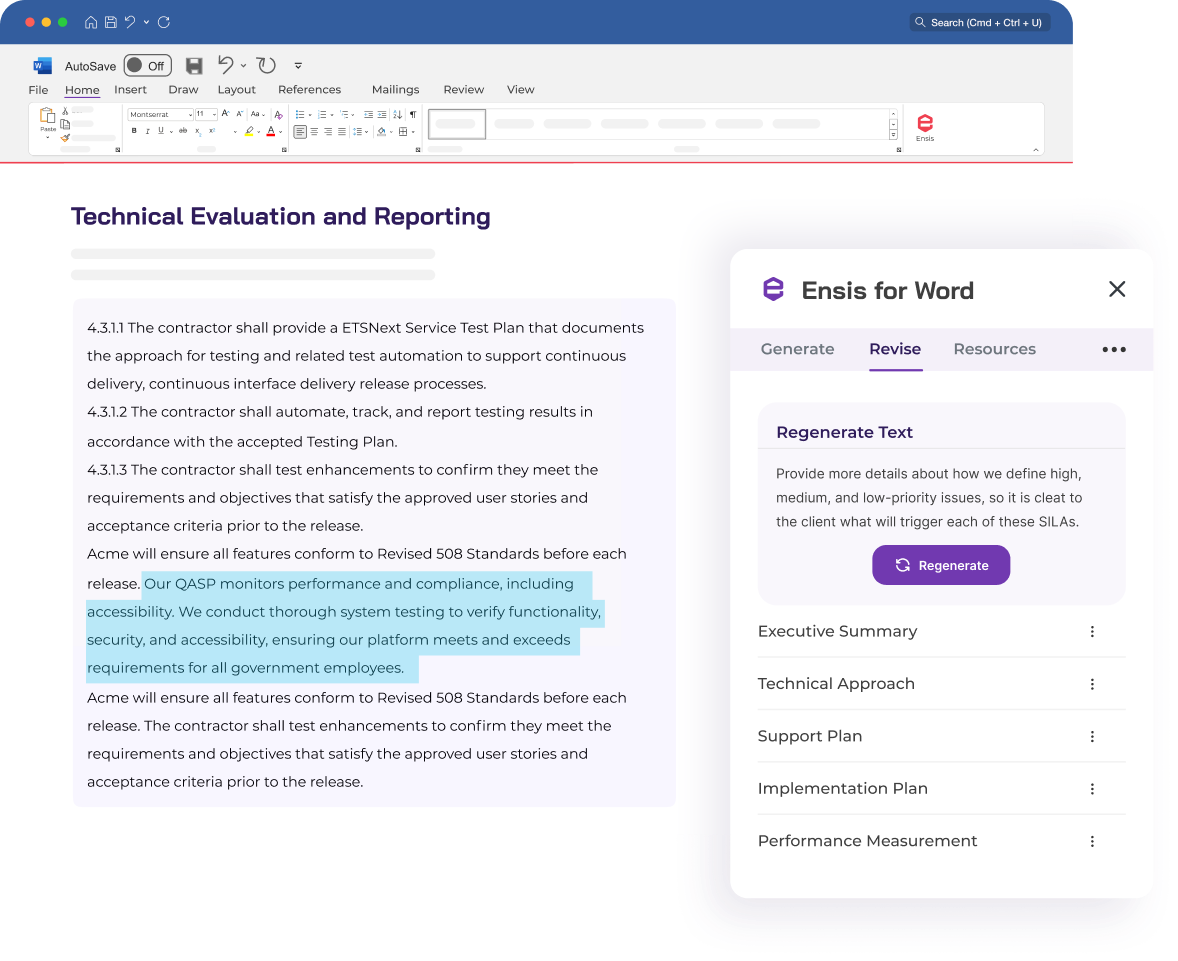Open the Executive Summary options menu
Image resolution: width=1178 pixels, height=961 pixels.
1092,632
